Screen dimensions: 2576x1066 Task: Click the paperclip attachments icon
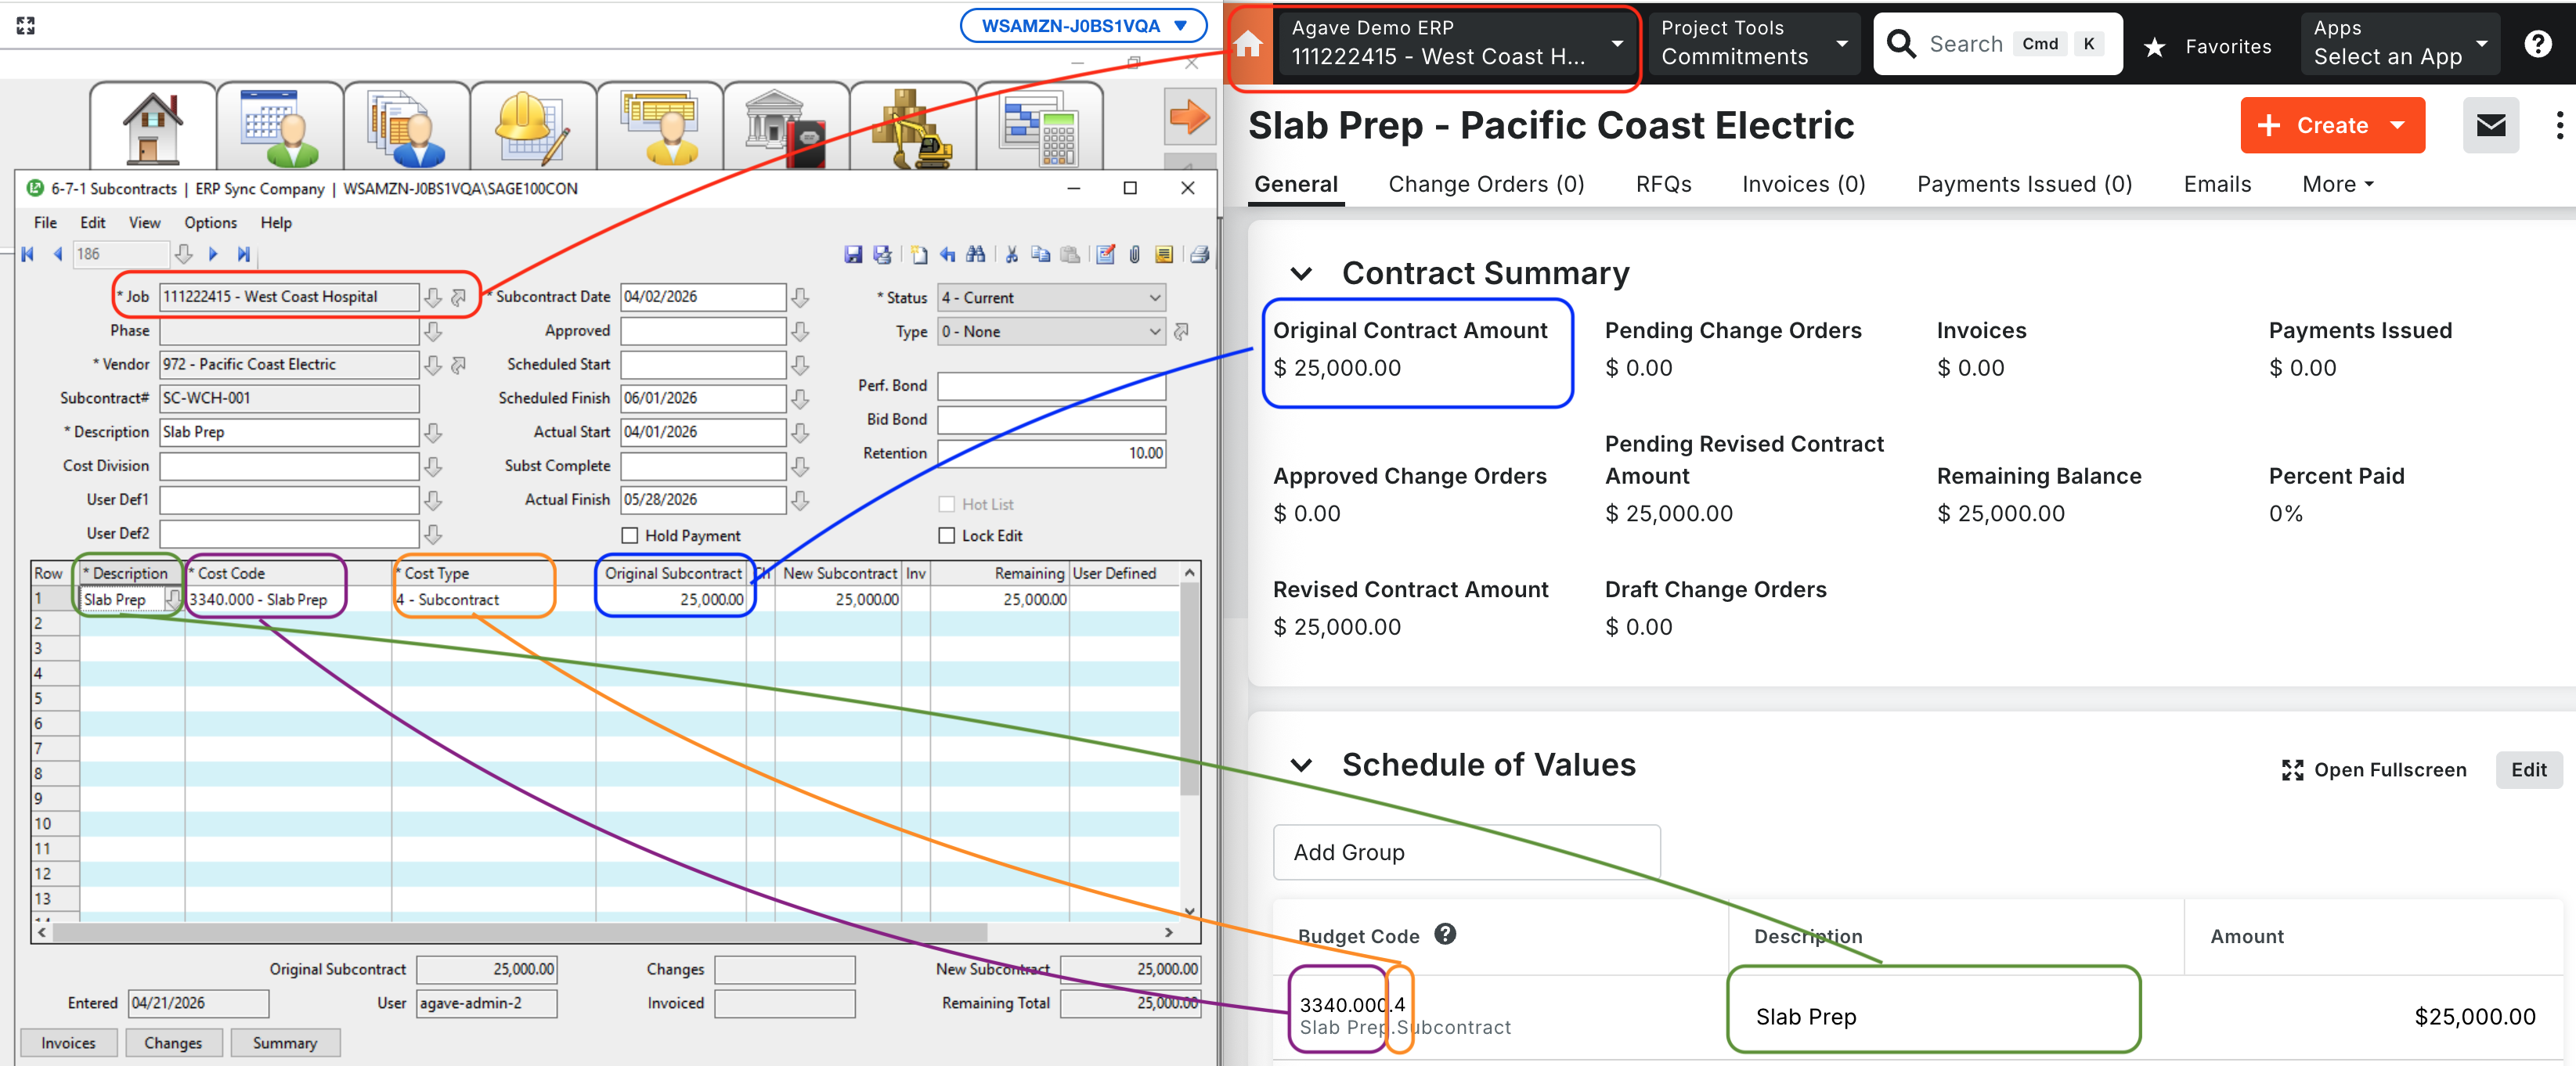(1135, 255)
